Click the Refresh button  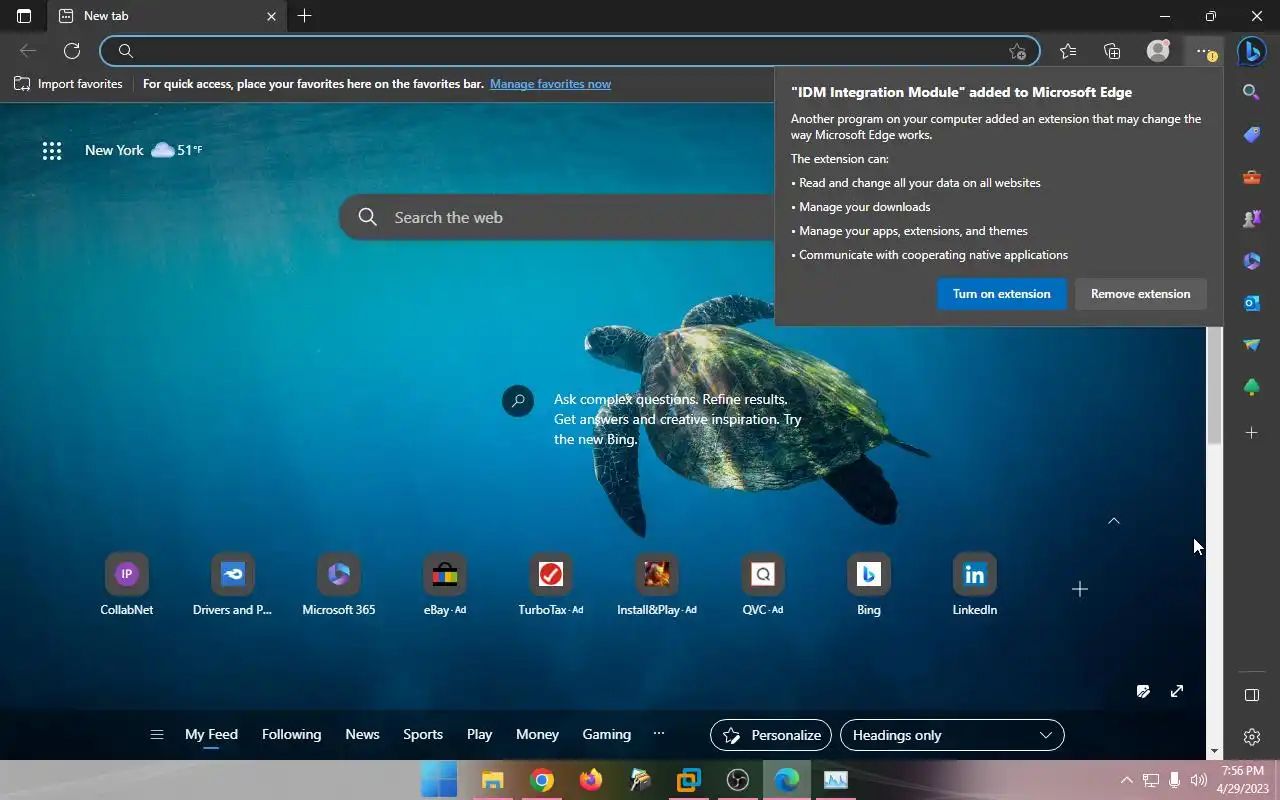[72, 51]
